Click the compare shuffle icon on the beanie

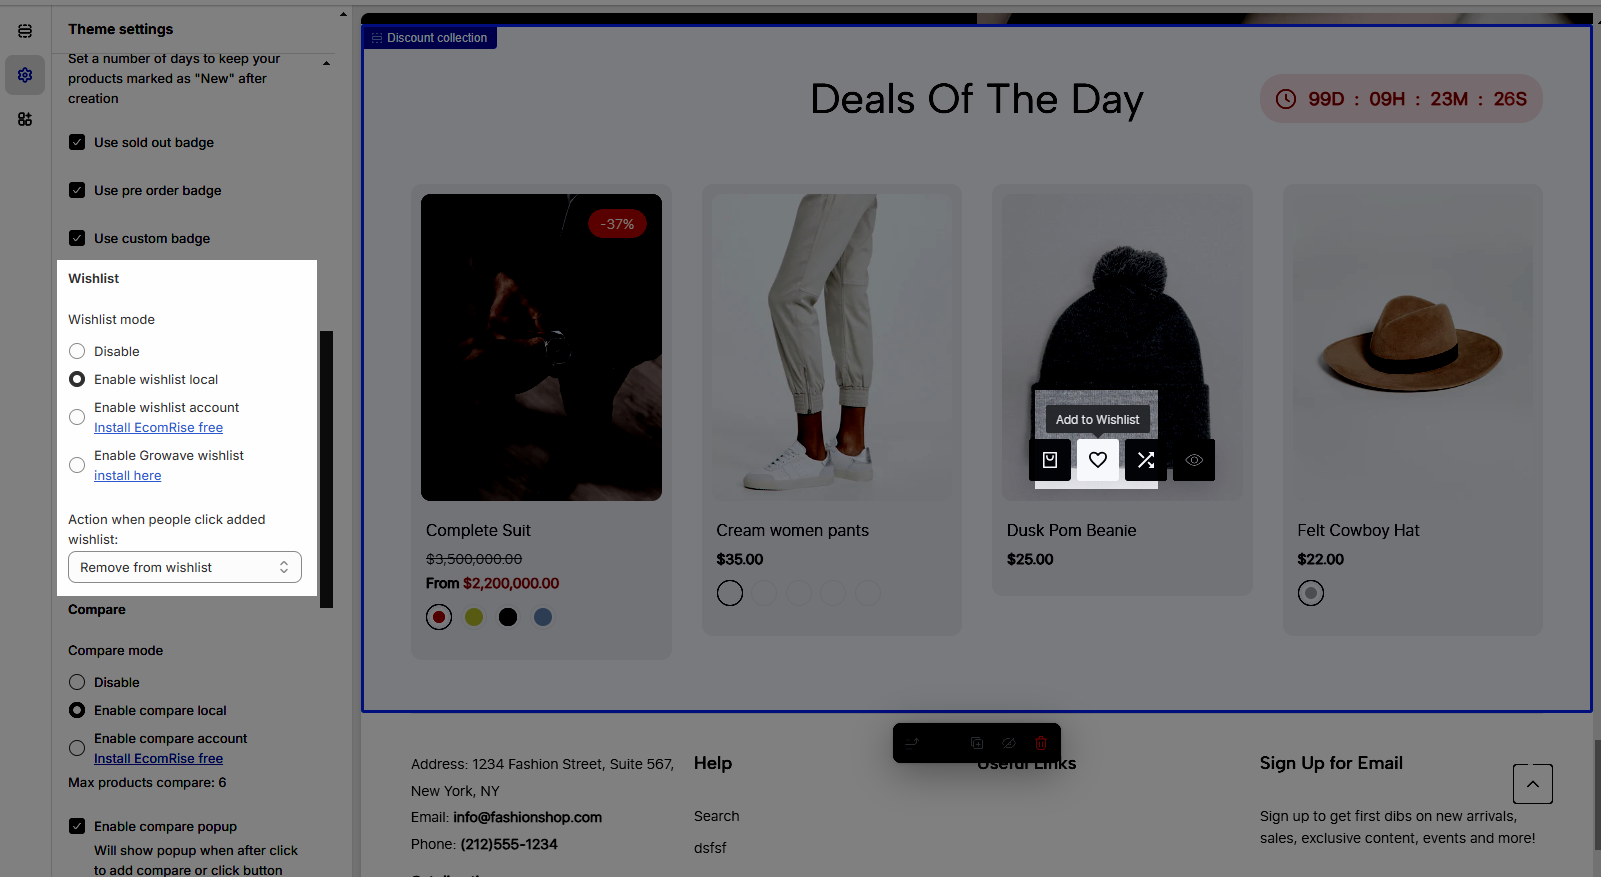point(1146,460)
